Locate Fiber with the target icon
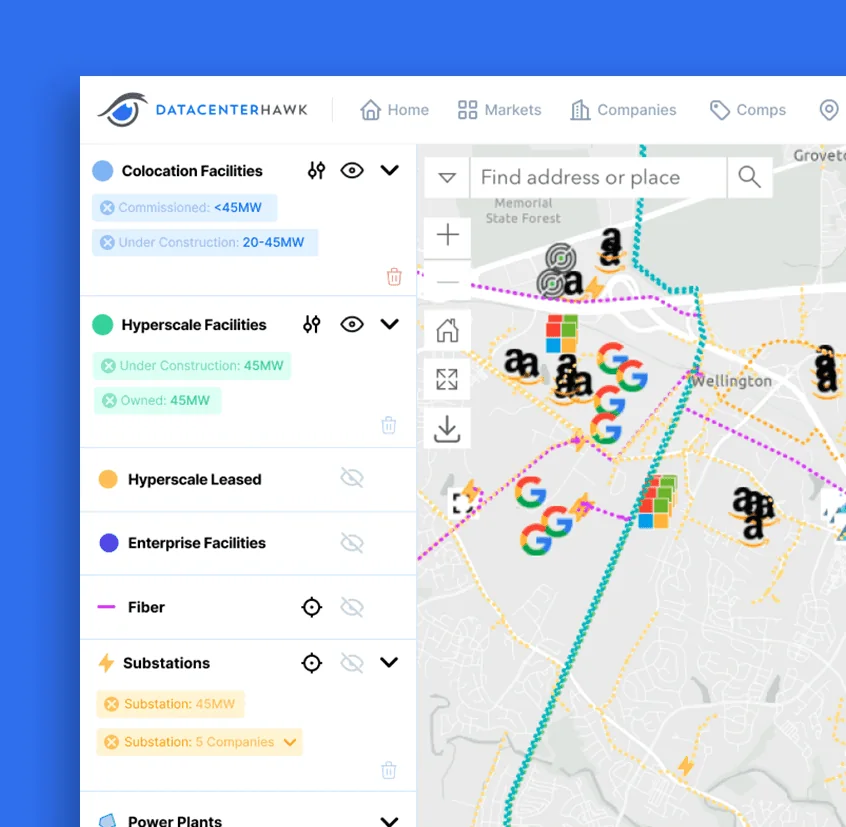The image size is (846, 827). tap(312, 607)
